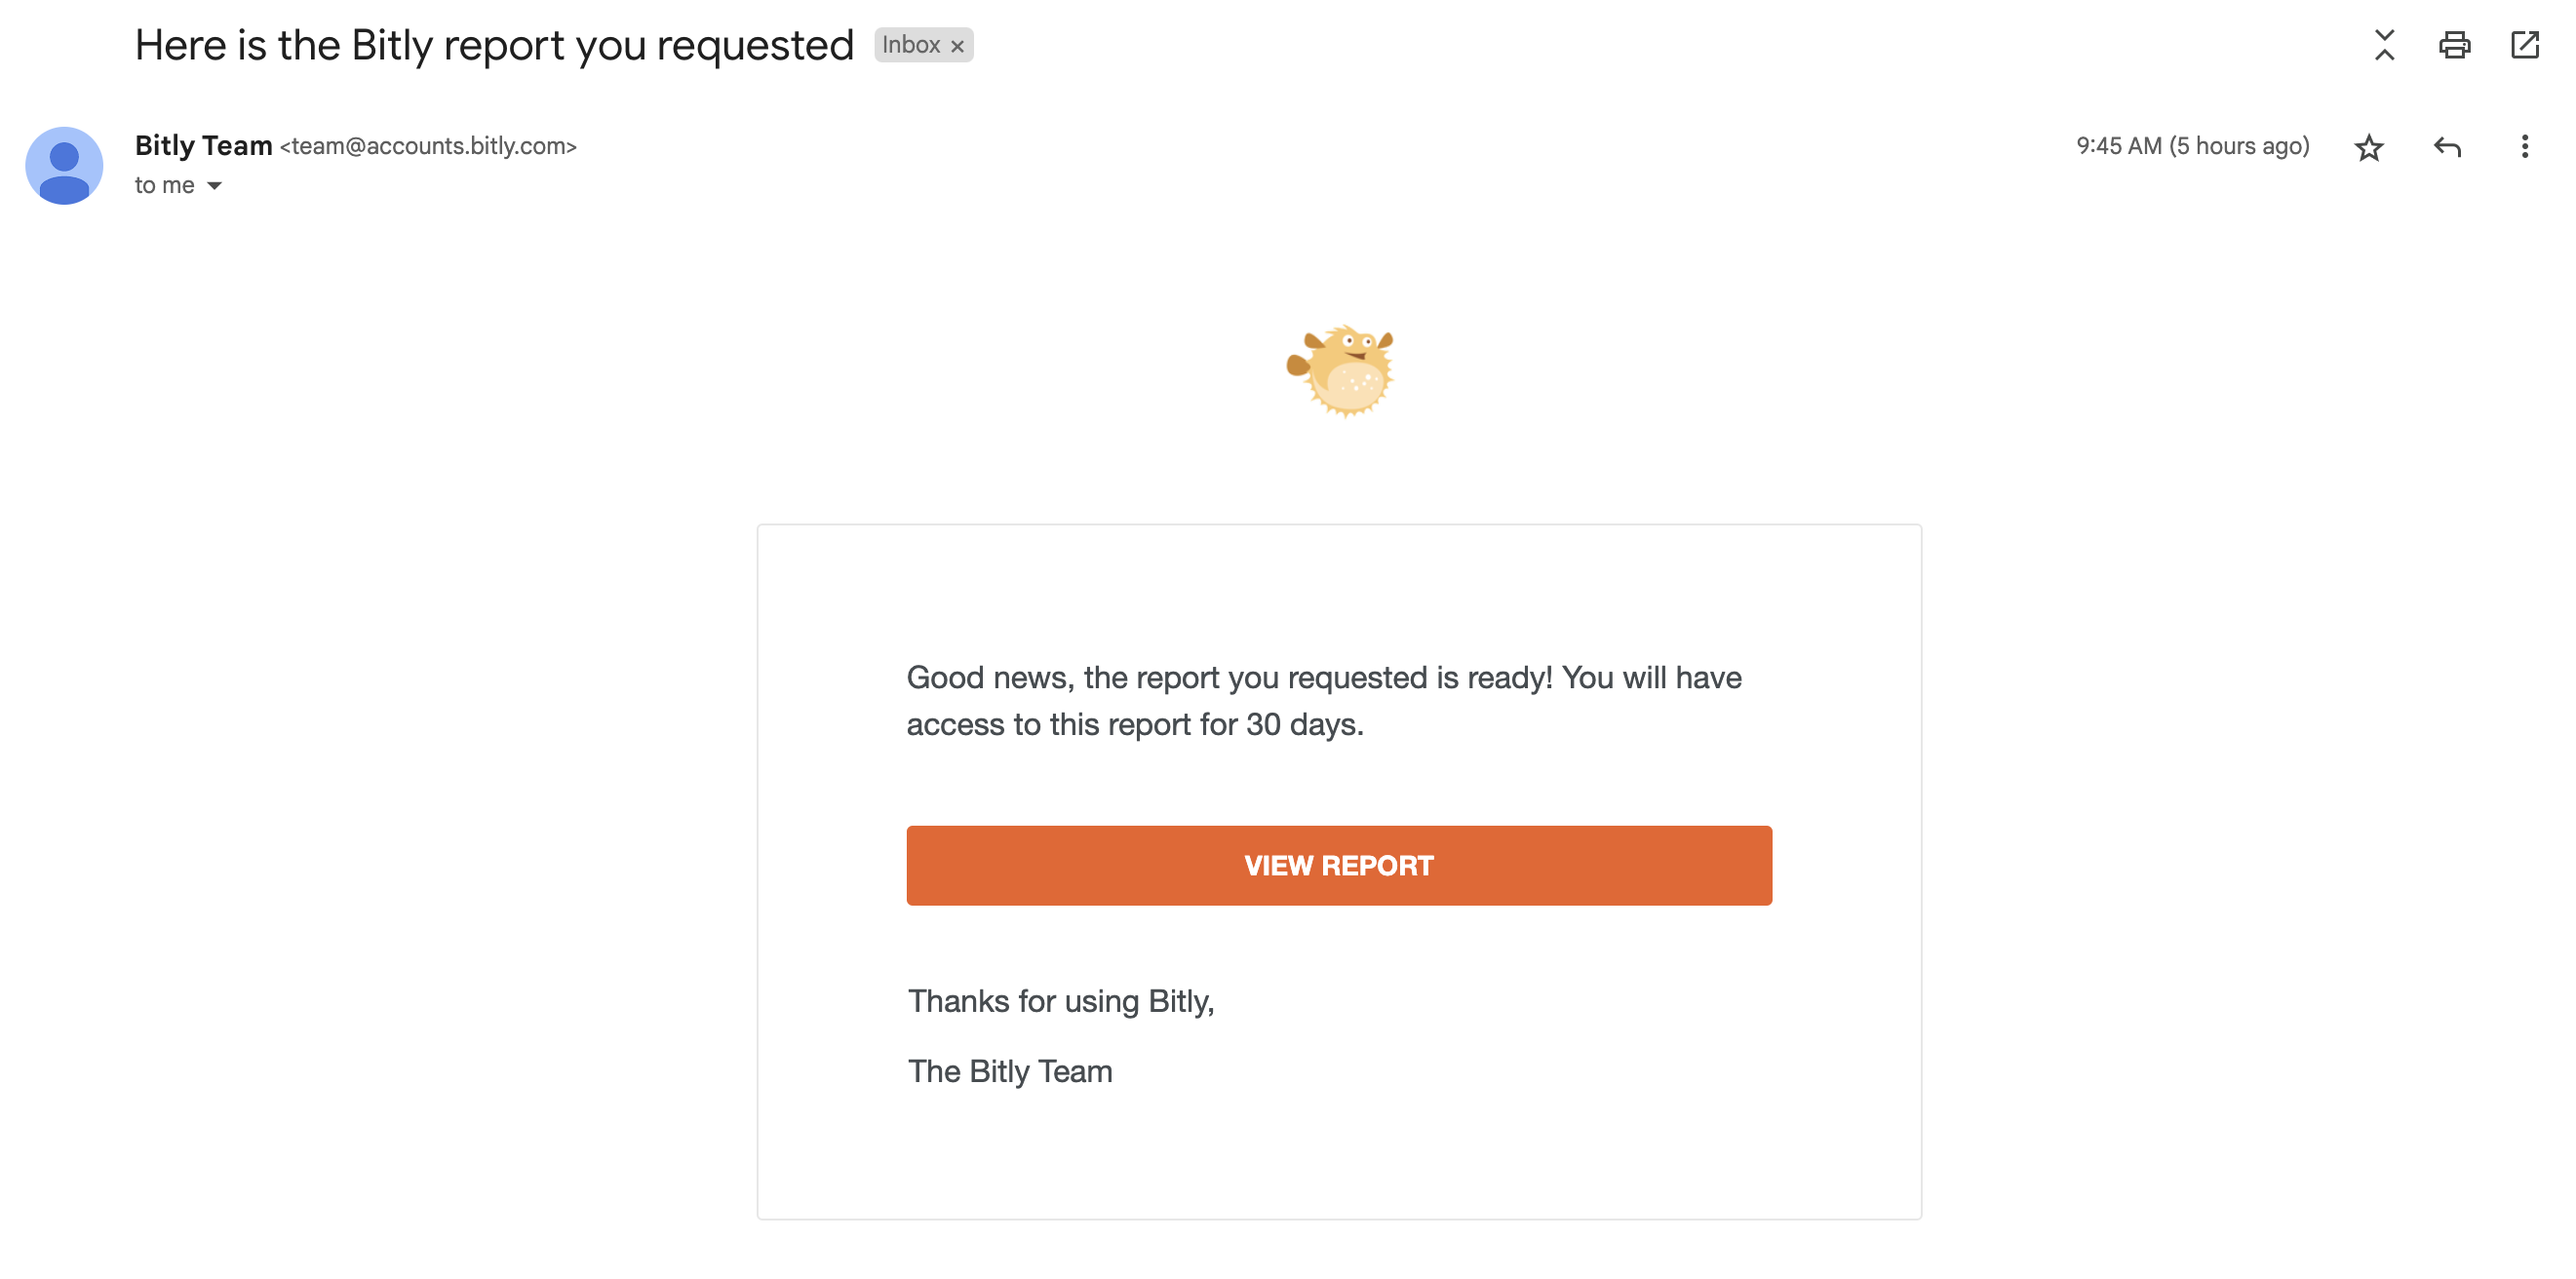Collapse the expanded email view
Image resolution: width=2576 pixels, height=1279 pixels.
(2383, 45)
